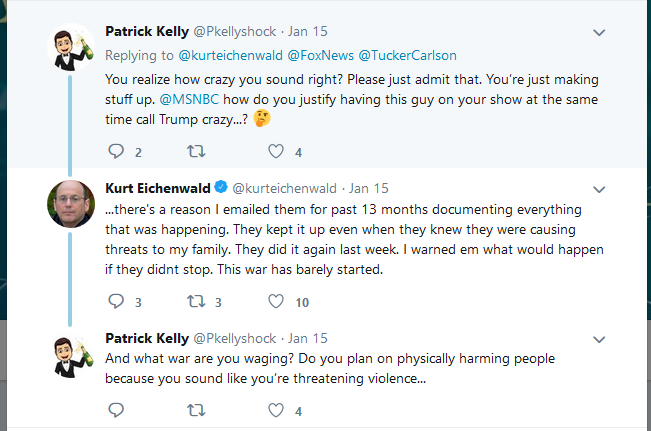
Task: Expand options menu on Kurt Eichenwald's tweet
Action: (599, 188)
